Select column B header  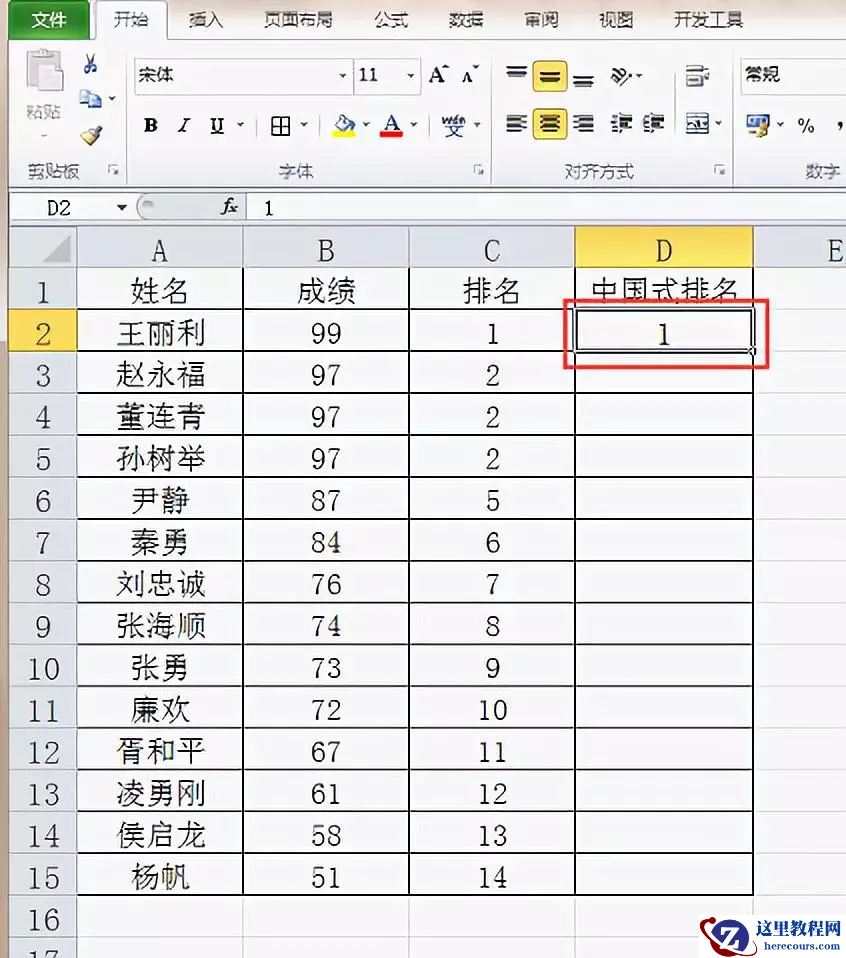(x=326, y=249)
